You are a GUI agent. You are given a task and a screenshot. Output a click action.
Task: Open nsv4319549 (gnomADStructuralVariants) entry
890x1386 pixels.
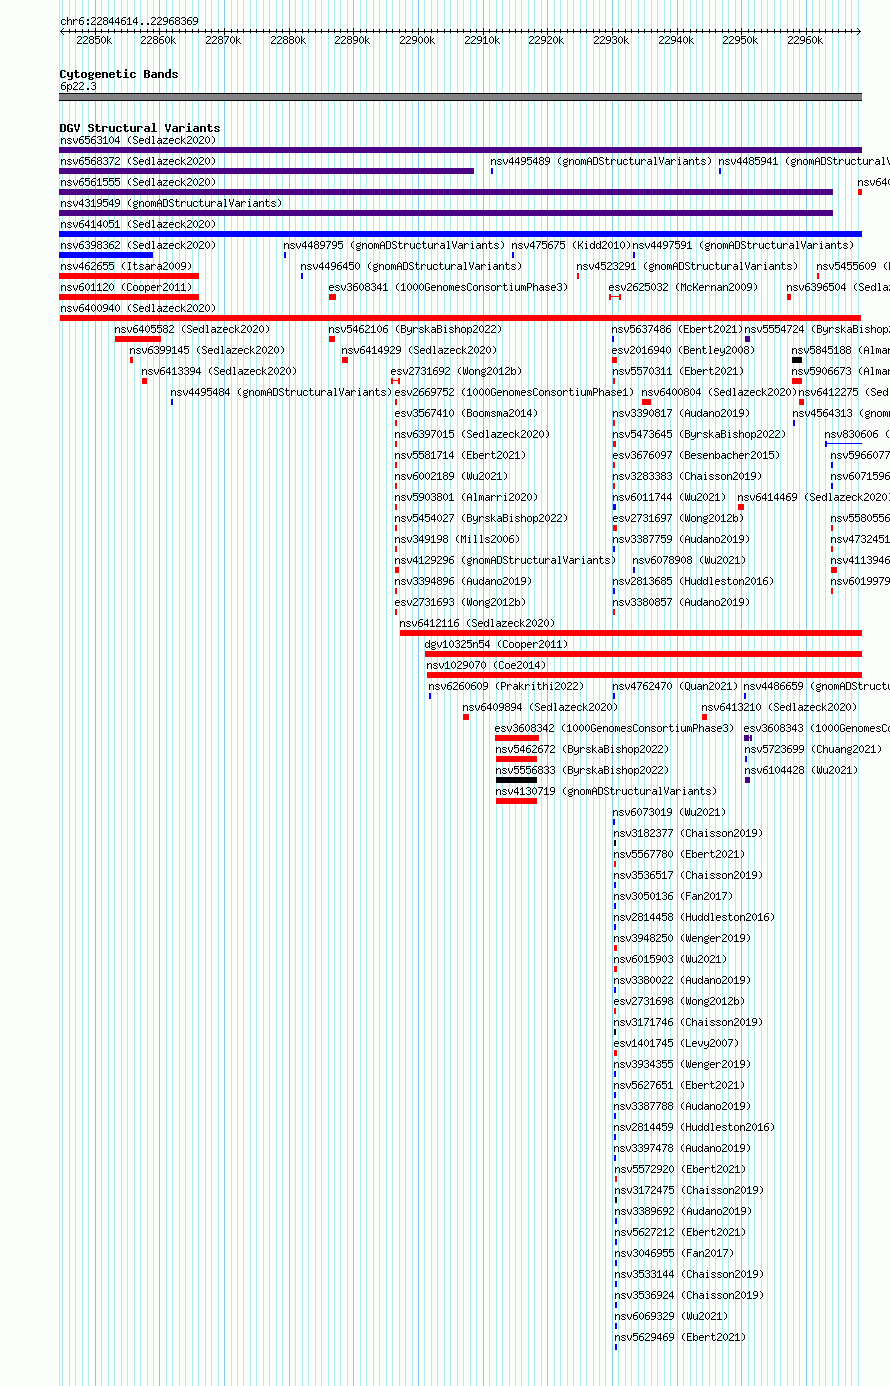[x=171, y=203]
